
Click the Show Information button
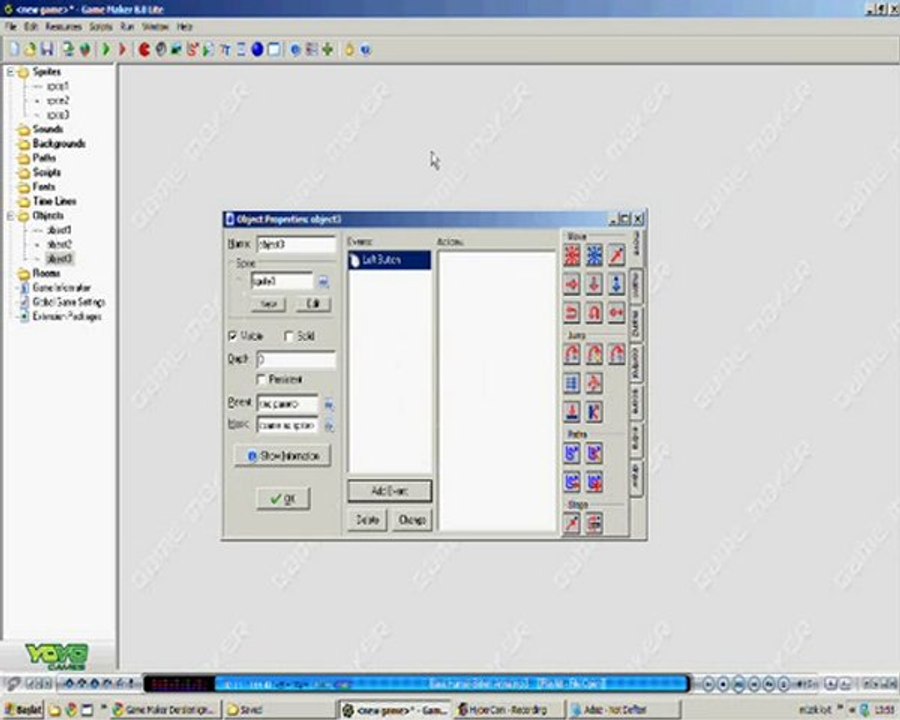(282, 456)
